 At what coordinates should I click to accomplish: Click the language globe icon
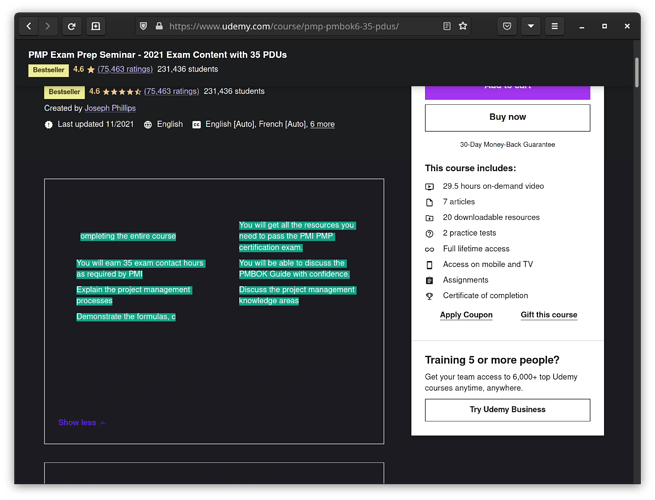pos(147,124)
